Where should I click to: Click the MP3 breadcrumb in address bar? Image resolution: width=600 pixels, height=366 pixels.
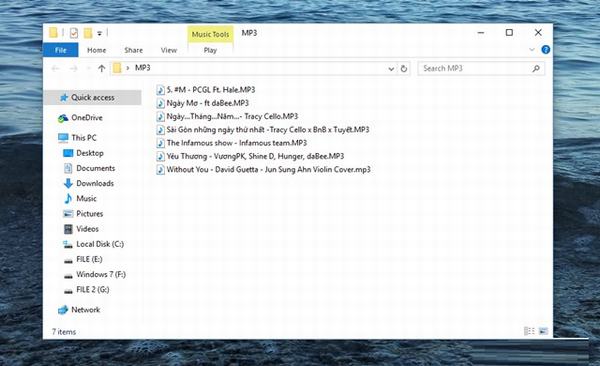(143, 68)
